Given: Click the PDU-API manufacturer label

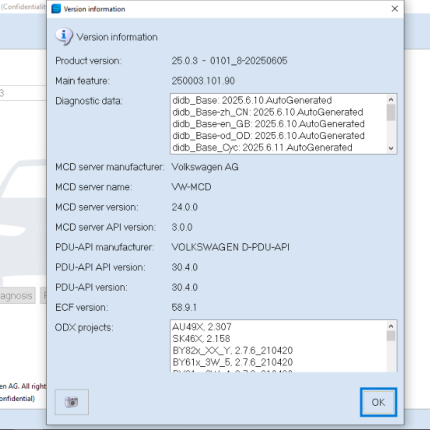Looking at the screenshot, I should coord(105,247).
